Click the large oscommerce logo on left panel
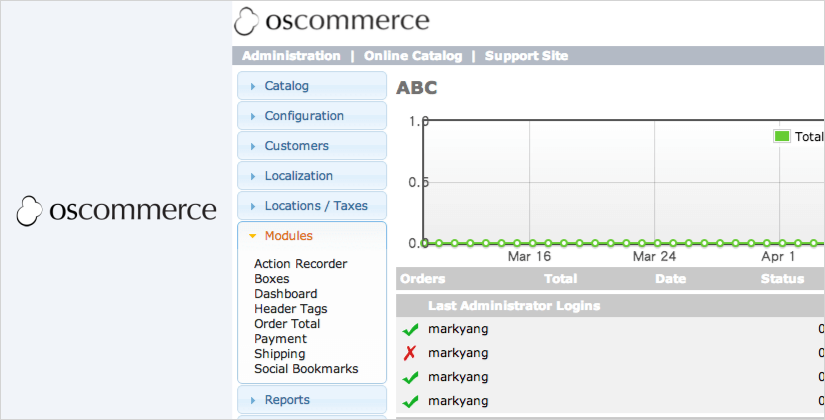Viewport: 825px width, 420px height. [117, 210]
